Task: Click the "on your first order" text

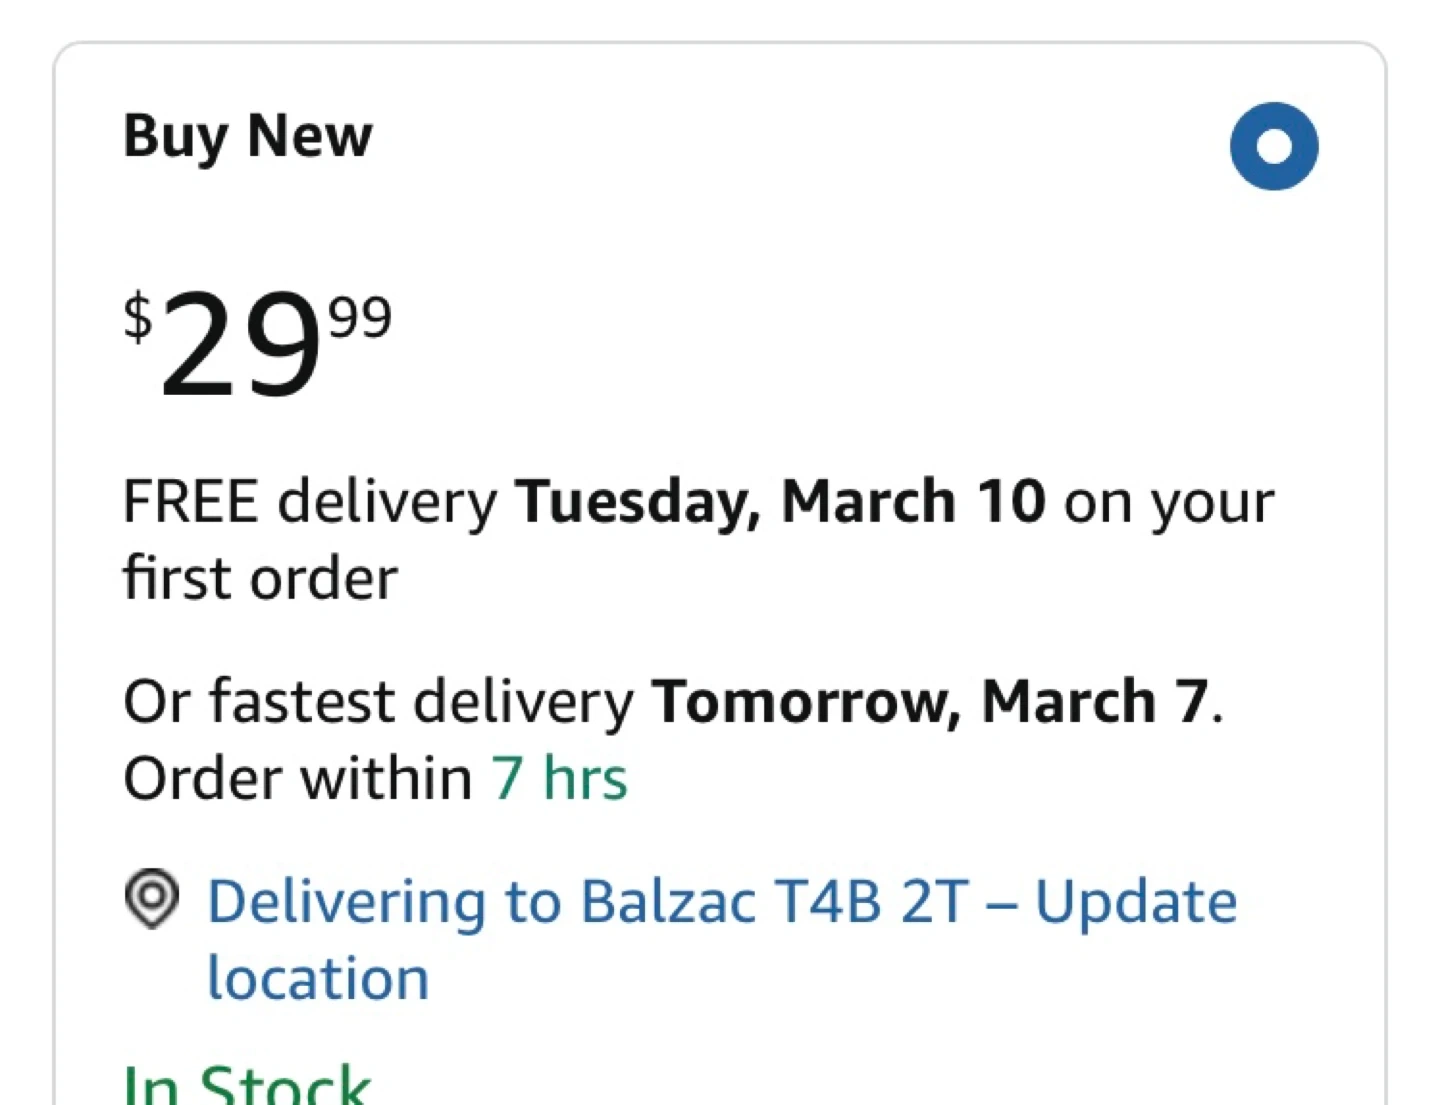Action: pos(1168,501)
